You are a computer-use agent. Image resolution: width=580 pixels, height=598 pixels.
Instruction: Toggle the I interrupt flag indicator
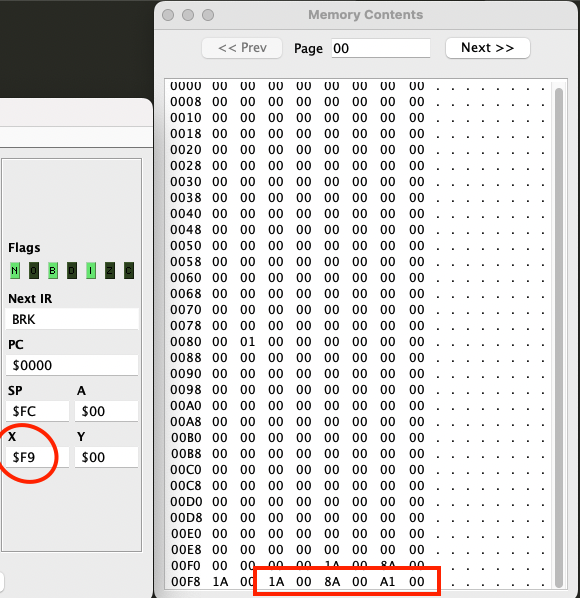pyautogui.click(x=91, y=271)
